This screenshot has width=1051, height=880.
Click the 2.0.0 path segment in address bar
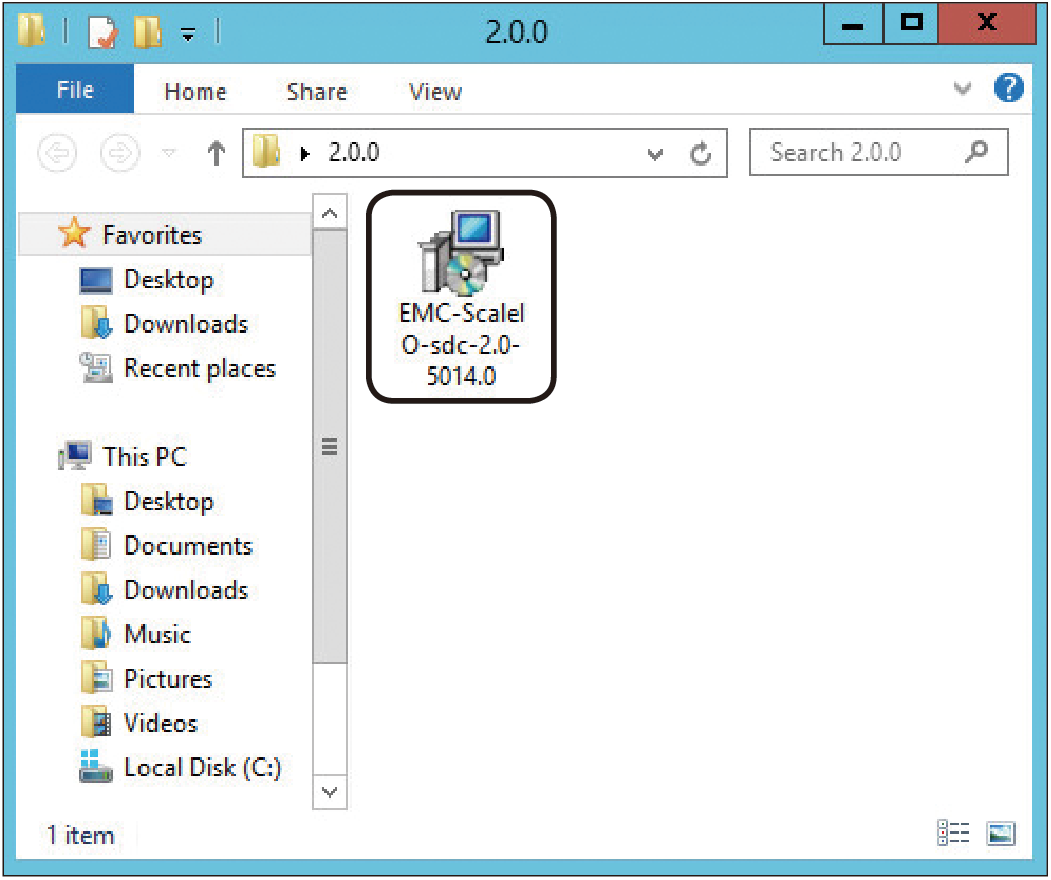tap(354, 152)
